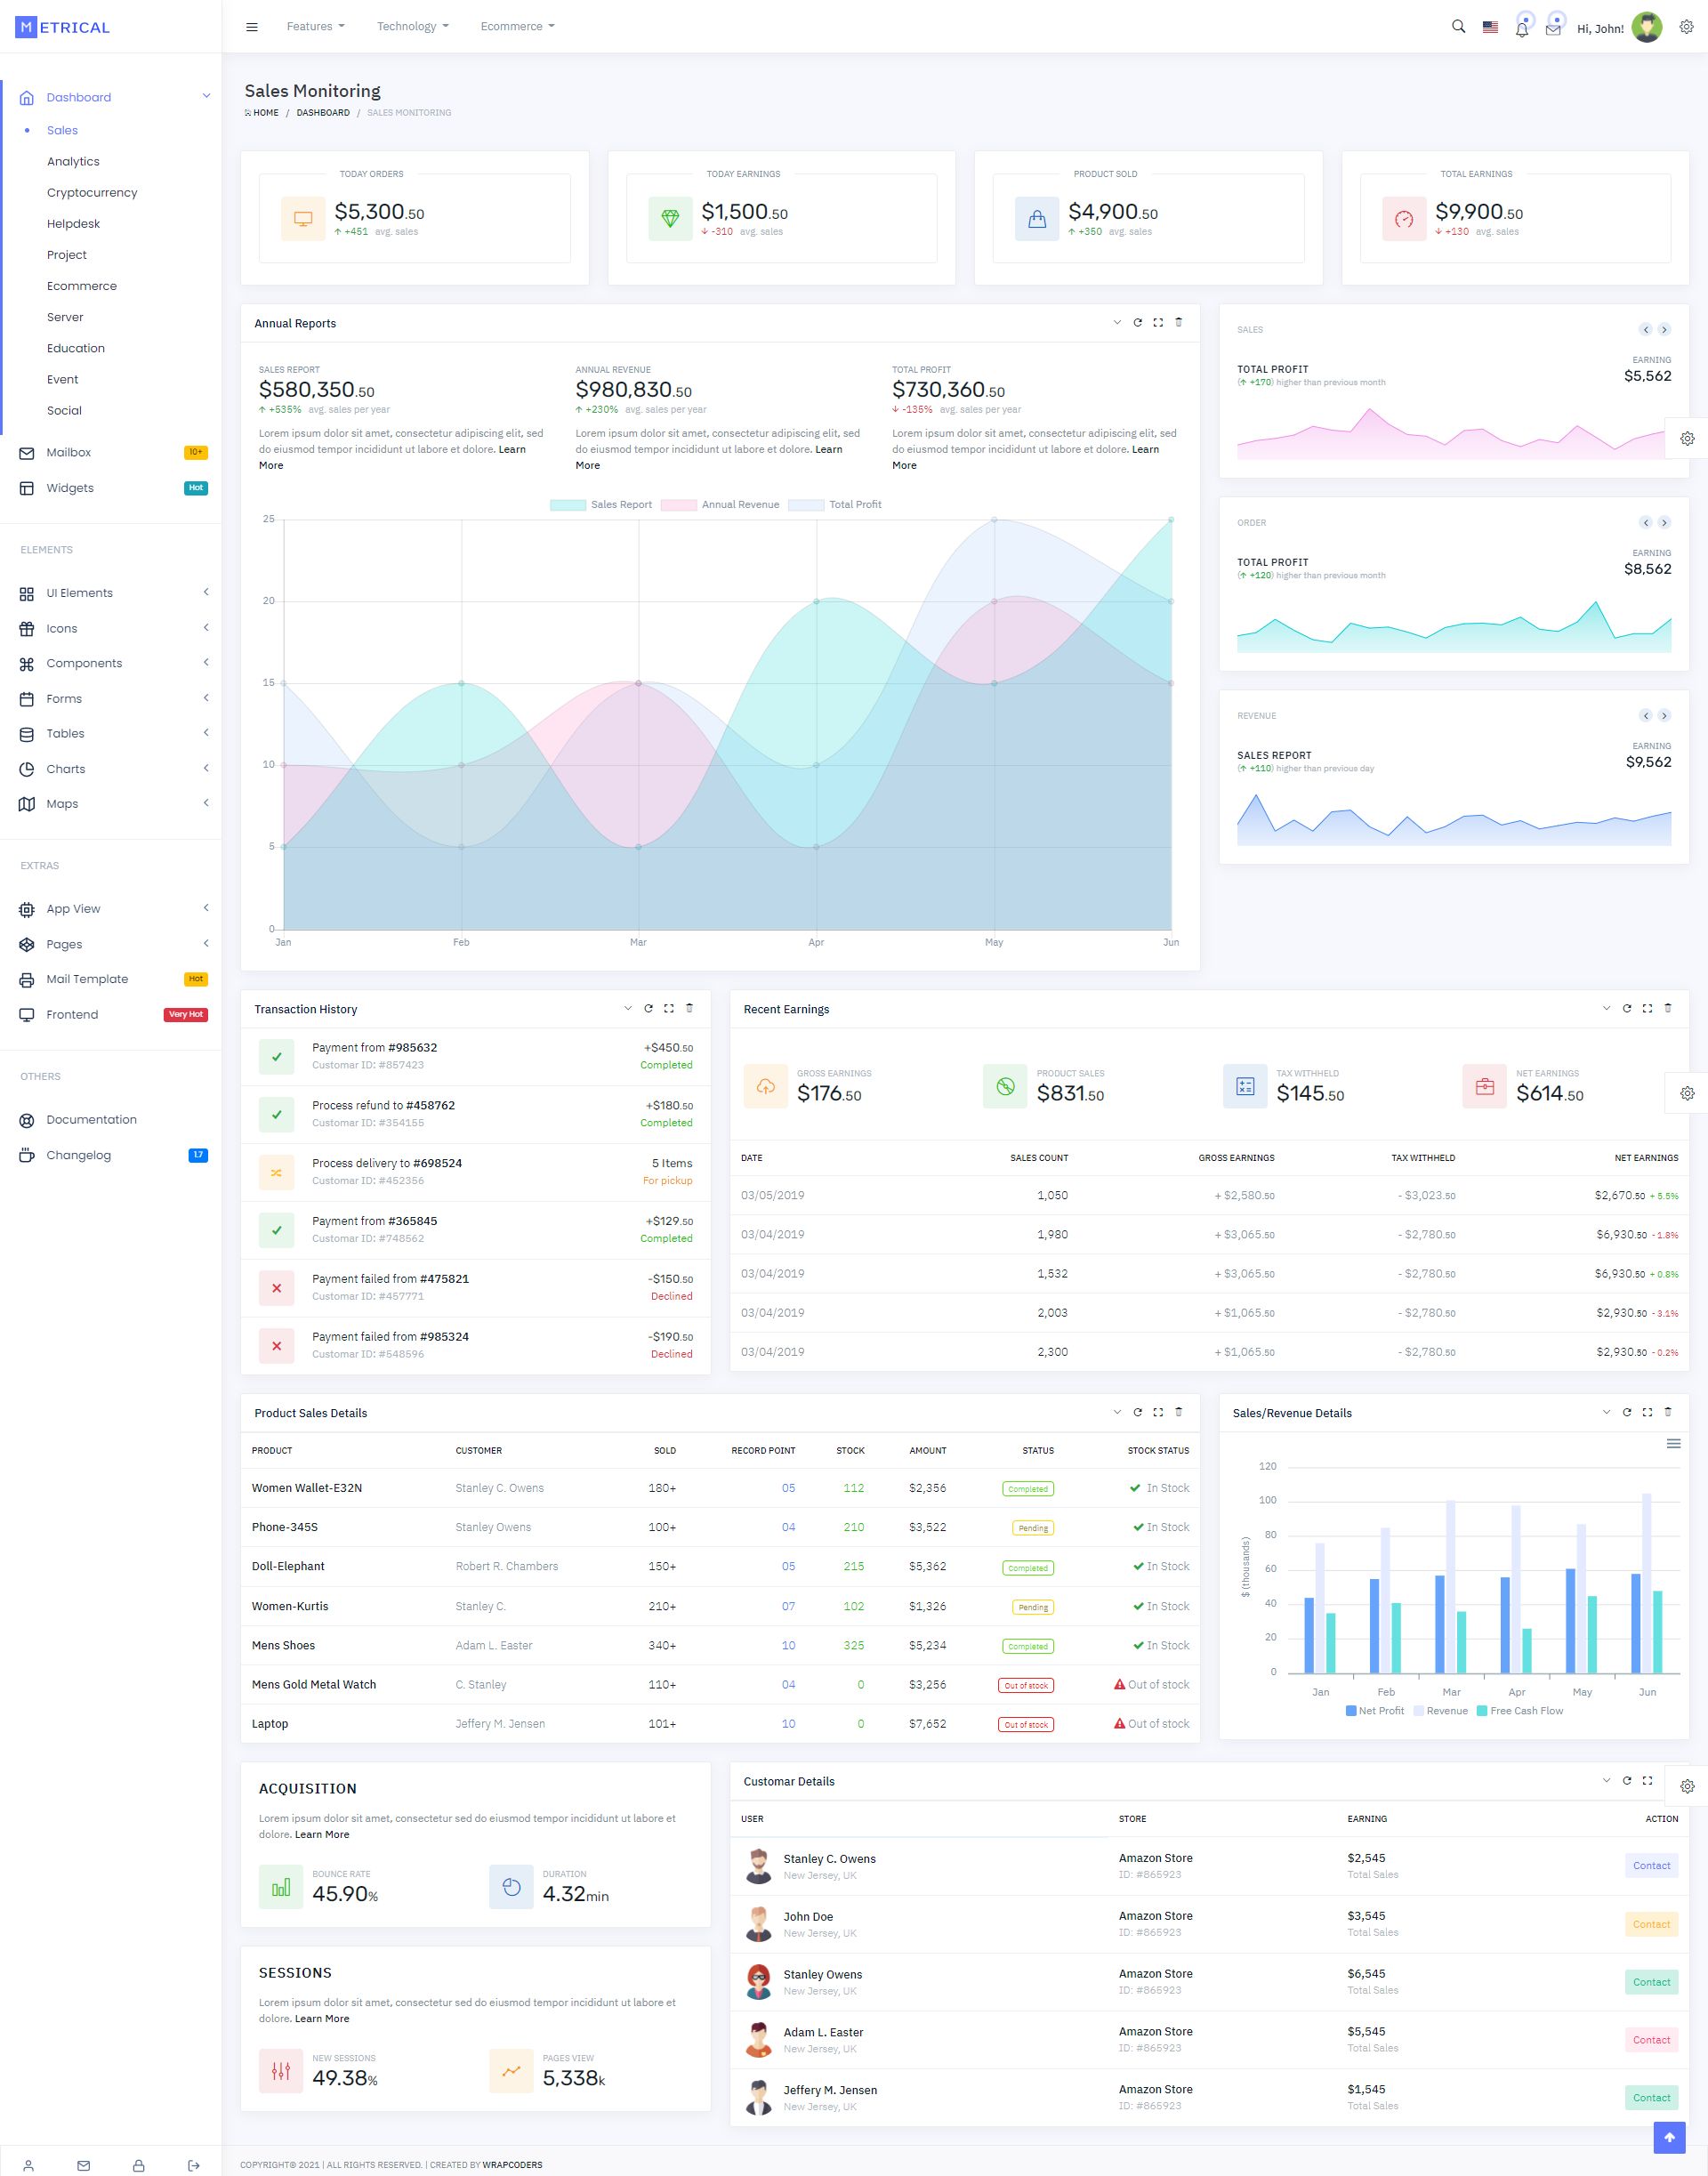Viewport: 1708px width, 2176px height.
Task: Open Mailbox from the sidebar
Action: coord(68,453)
